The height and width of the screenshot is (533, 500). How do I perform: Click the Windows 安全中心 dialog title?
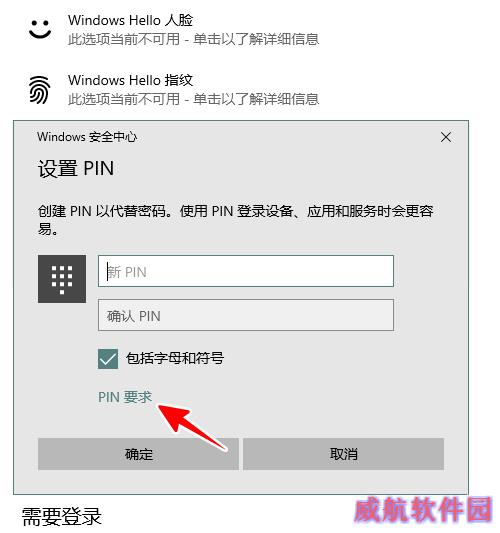87,137
